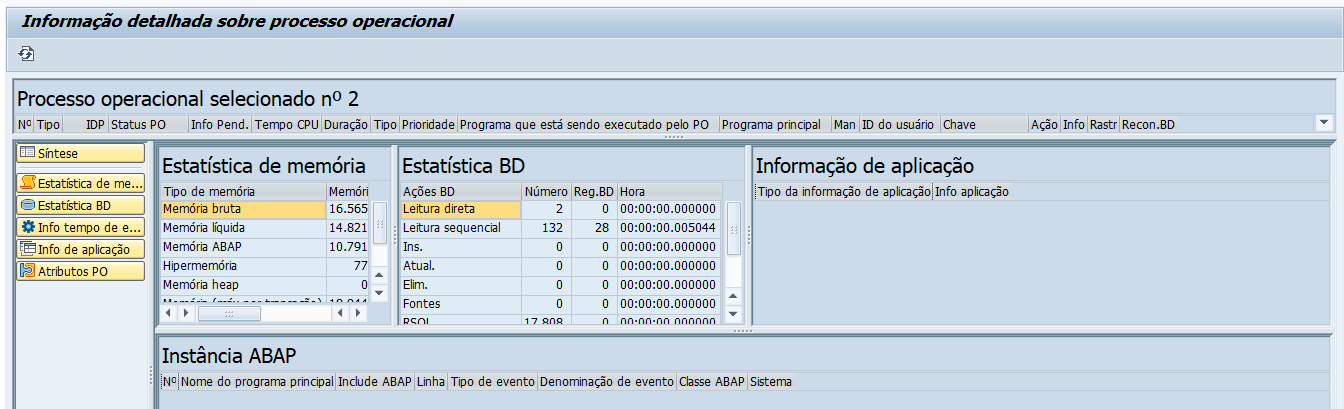Open the dropdown arrow beside Recon.BD columns
This screenshot has width=1344, height=409.
(1324, 122)
